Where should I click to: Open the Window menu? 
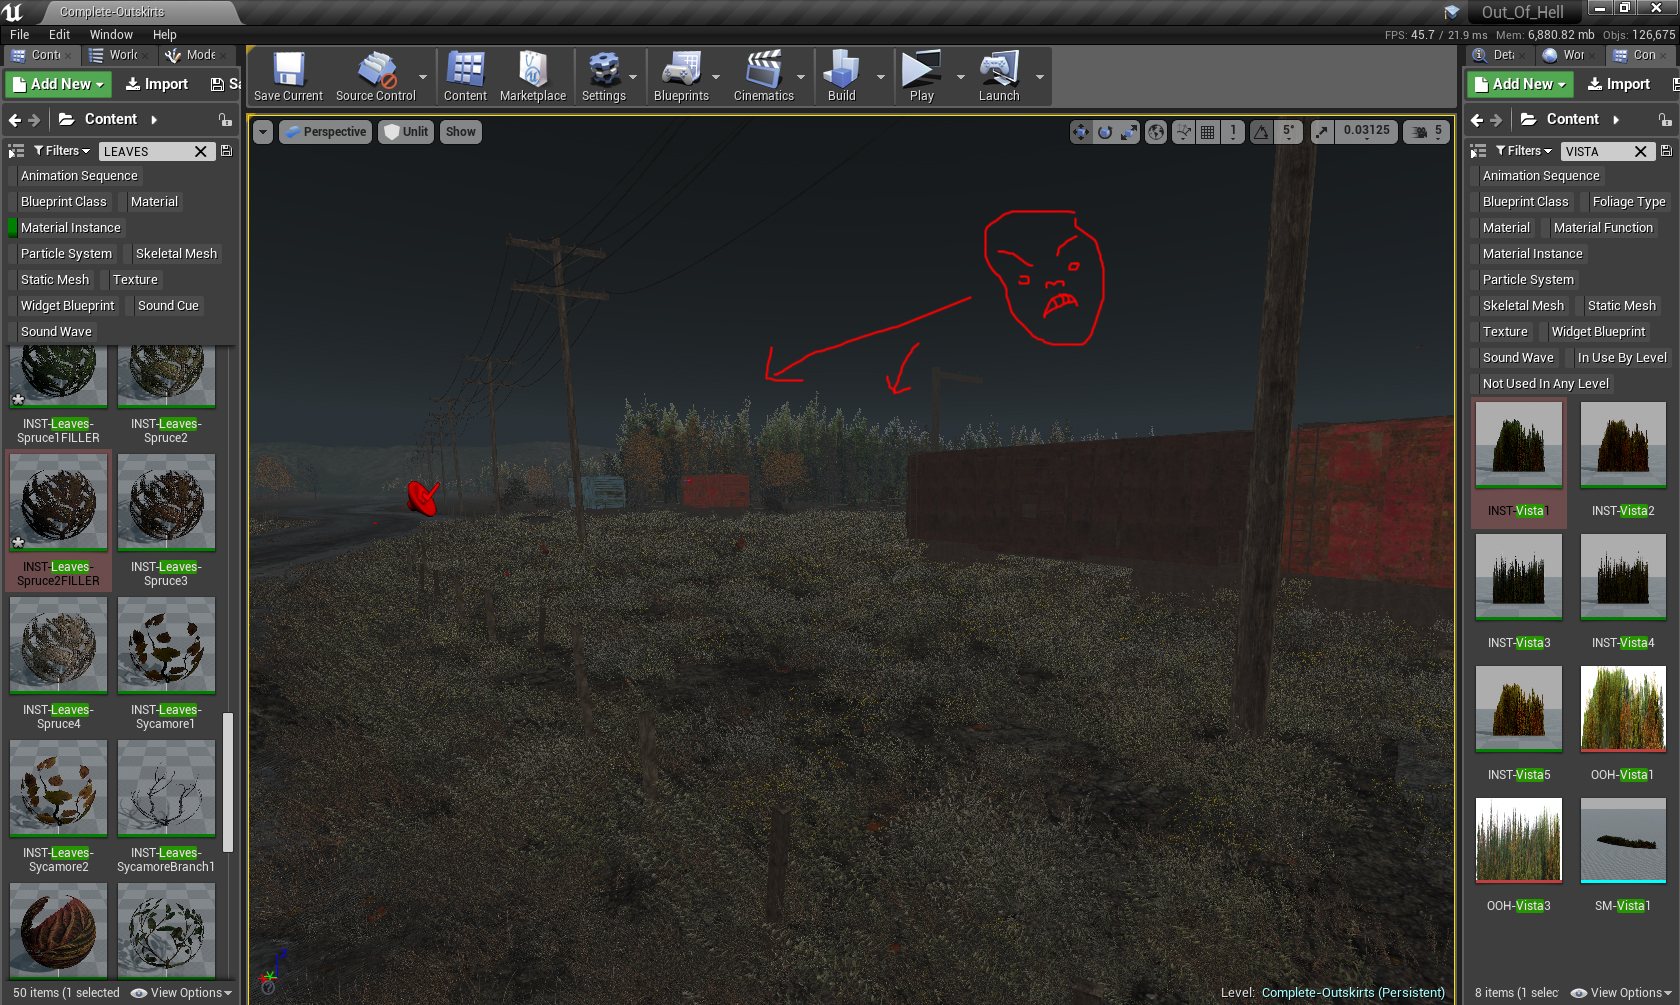(111, 34)
